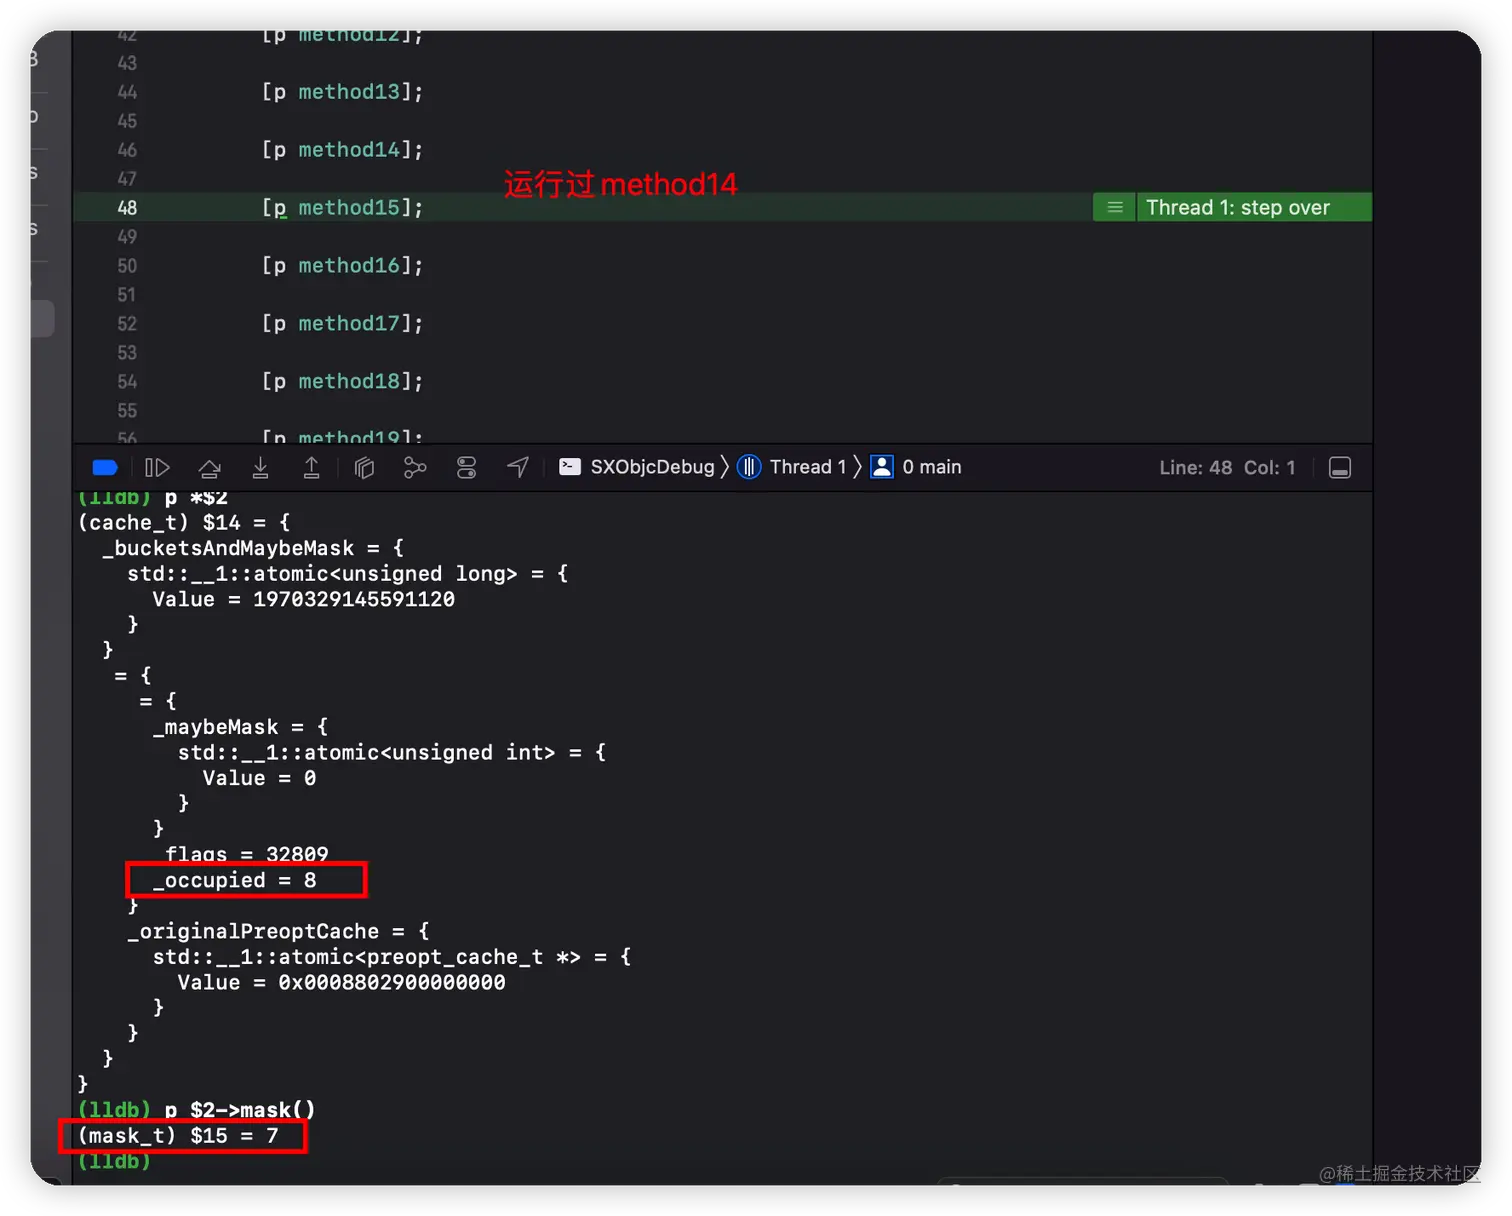Click 'std::__1::atomic<unsigned long>' console line
The width and height of the screenshot is (1512, 1216).
(347, 574)
